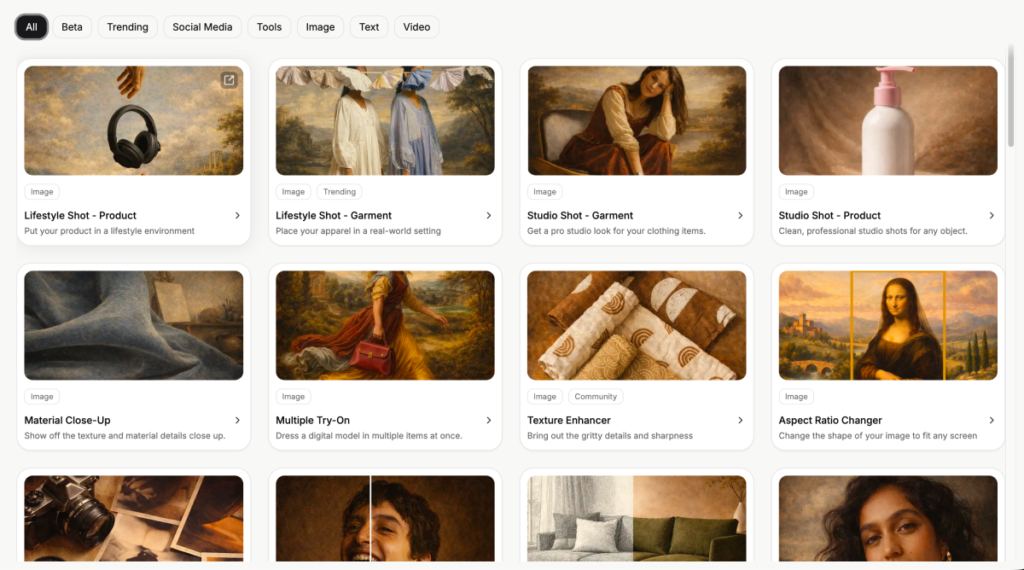
Task: Click 'Place your apparel in a real-world setting'
Action: [358, 231]
